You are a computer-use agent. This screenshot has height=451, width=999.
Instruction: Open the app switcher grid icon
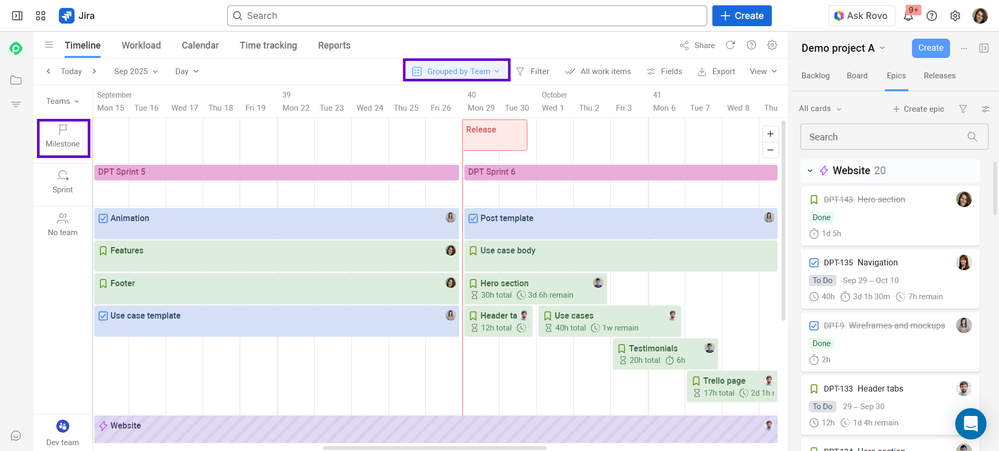coord(41,16)
